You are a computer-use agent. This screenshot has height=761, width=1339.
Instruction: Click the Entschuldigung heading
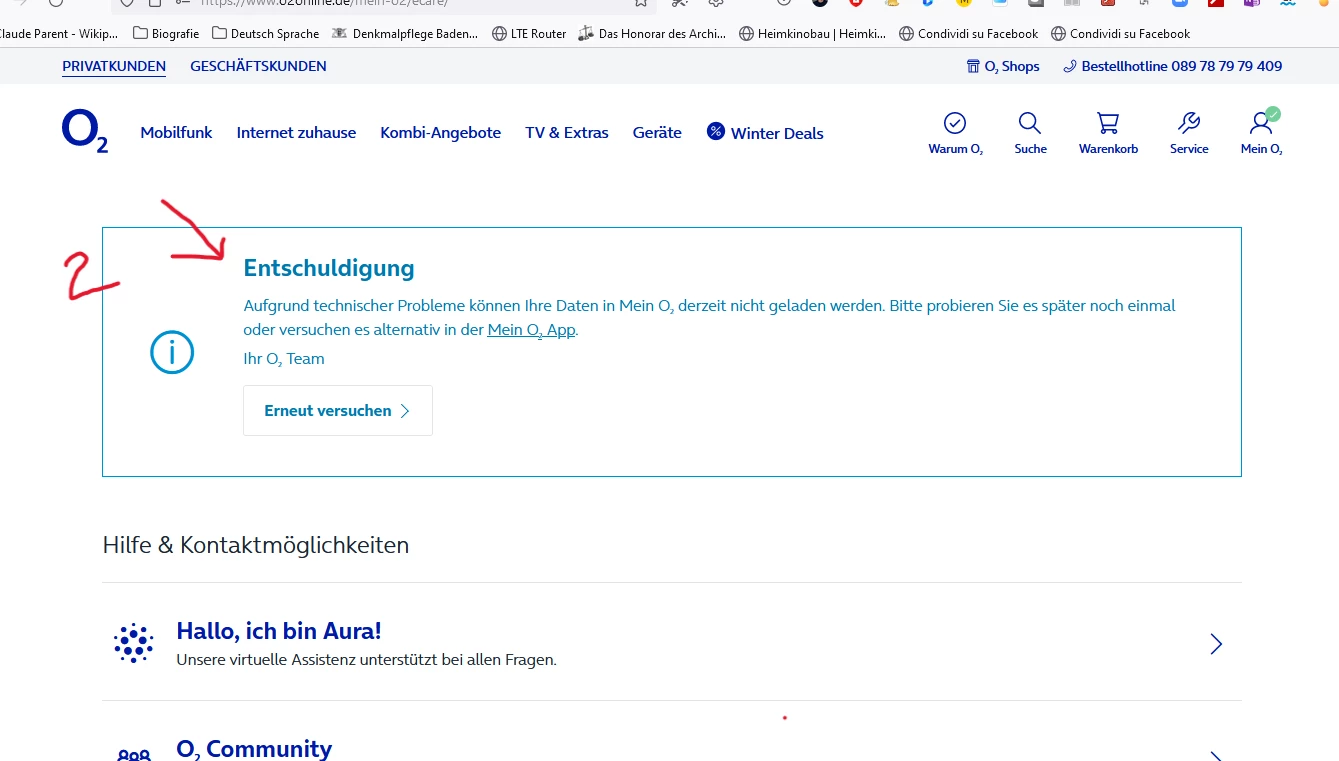(329, 268)
